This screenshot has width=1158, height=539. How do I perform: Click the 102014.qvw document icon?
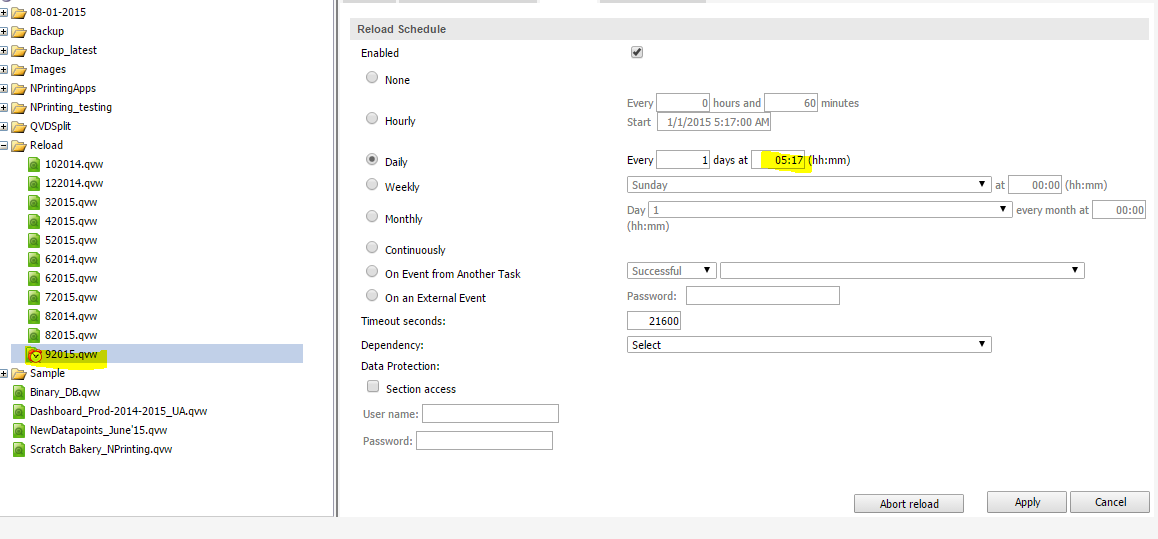pos(33,164)
